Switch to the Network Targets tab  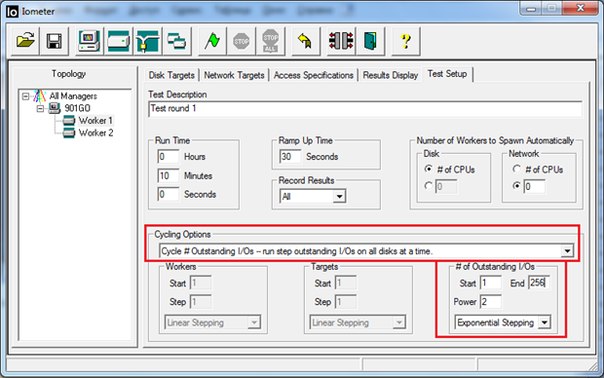click(234, 75)
